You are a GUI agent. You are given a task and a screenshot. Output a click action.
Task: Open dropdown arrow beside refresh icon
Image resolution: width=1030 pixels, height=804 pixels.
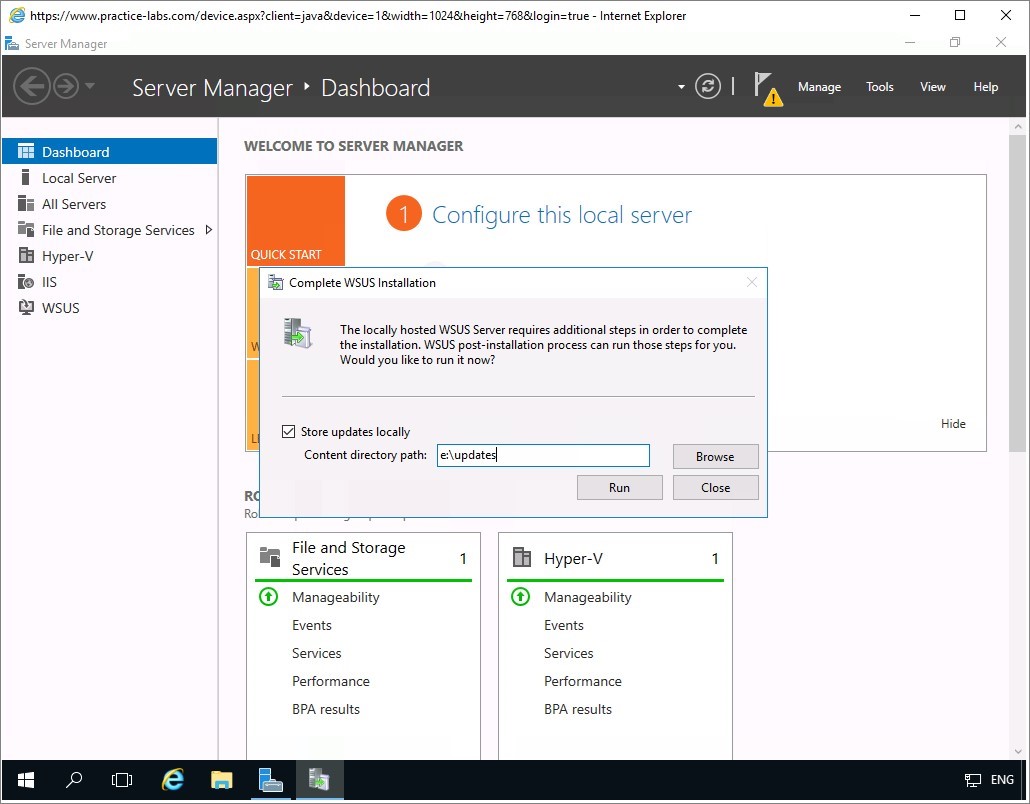(x=681, y=87)
